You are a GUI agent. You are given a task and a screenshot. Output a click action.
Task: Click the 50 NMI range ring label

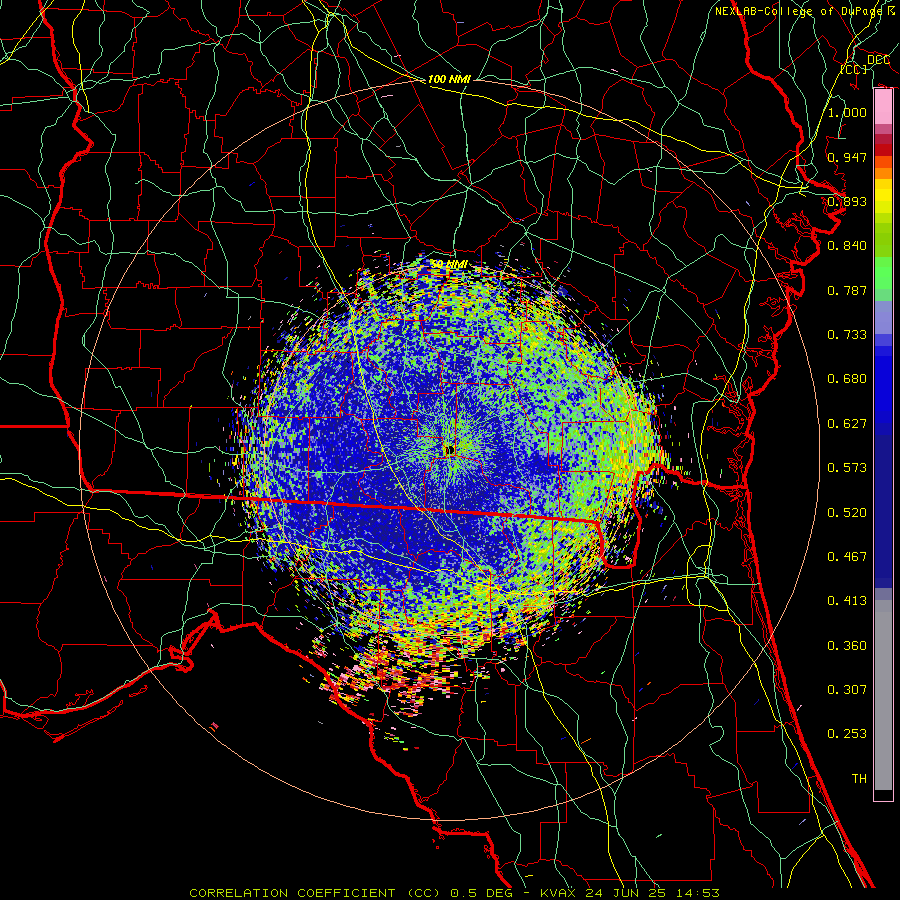(449, 264)
